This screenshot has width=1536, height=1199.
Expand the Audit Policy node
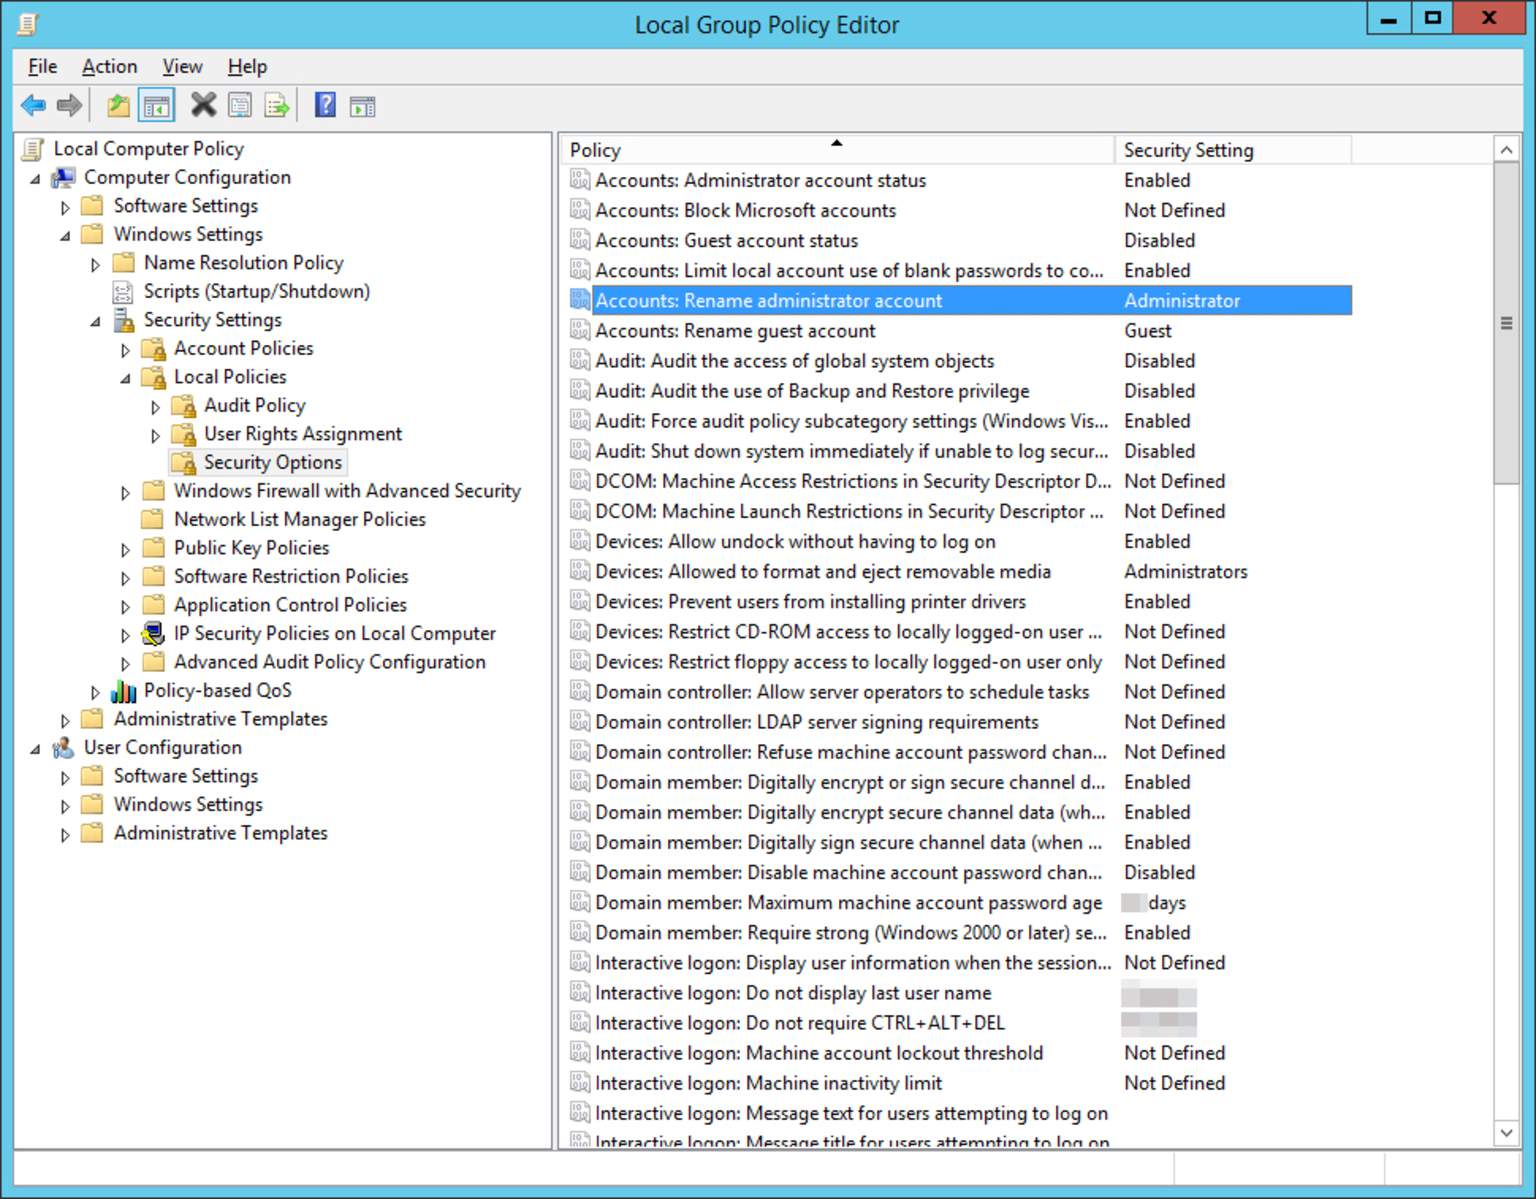(x=156, y=406)
